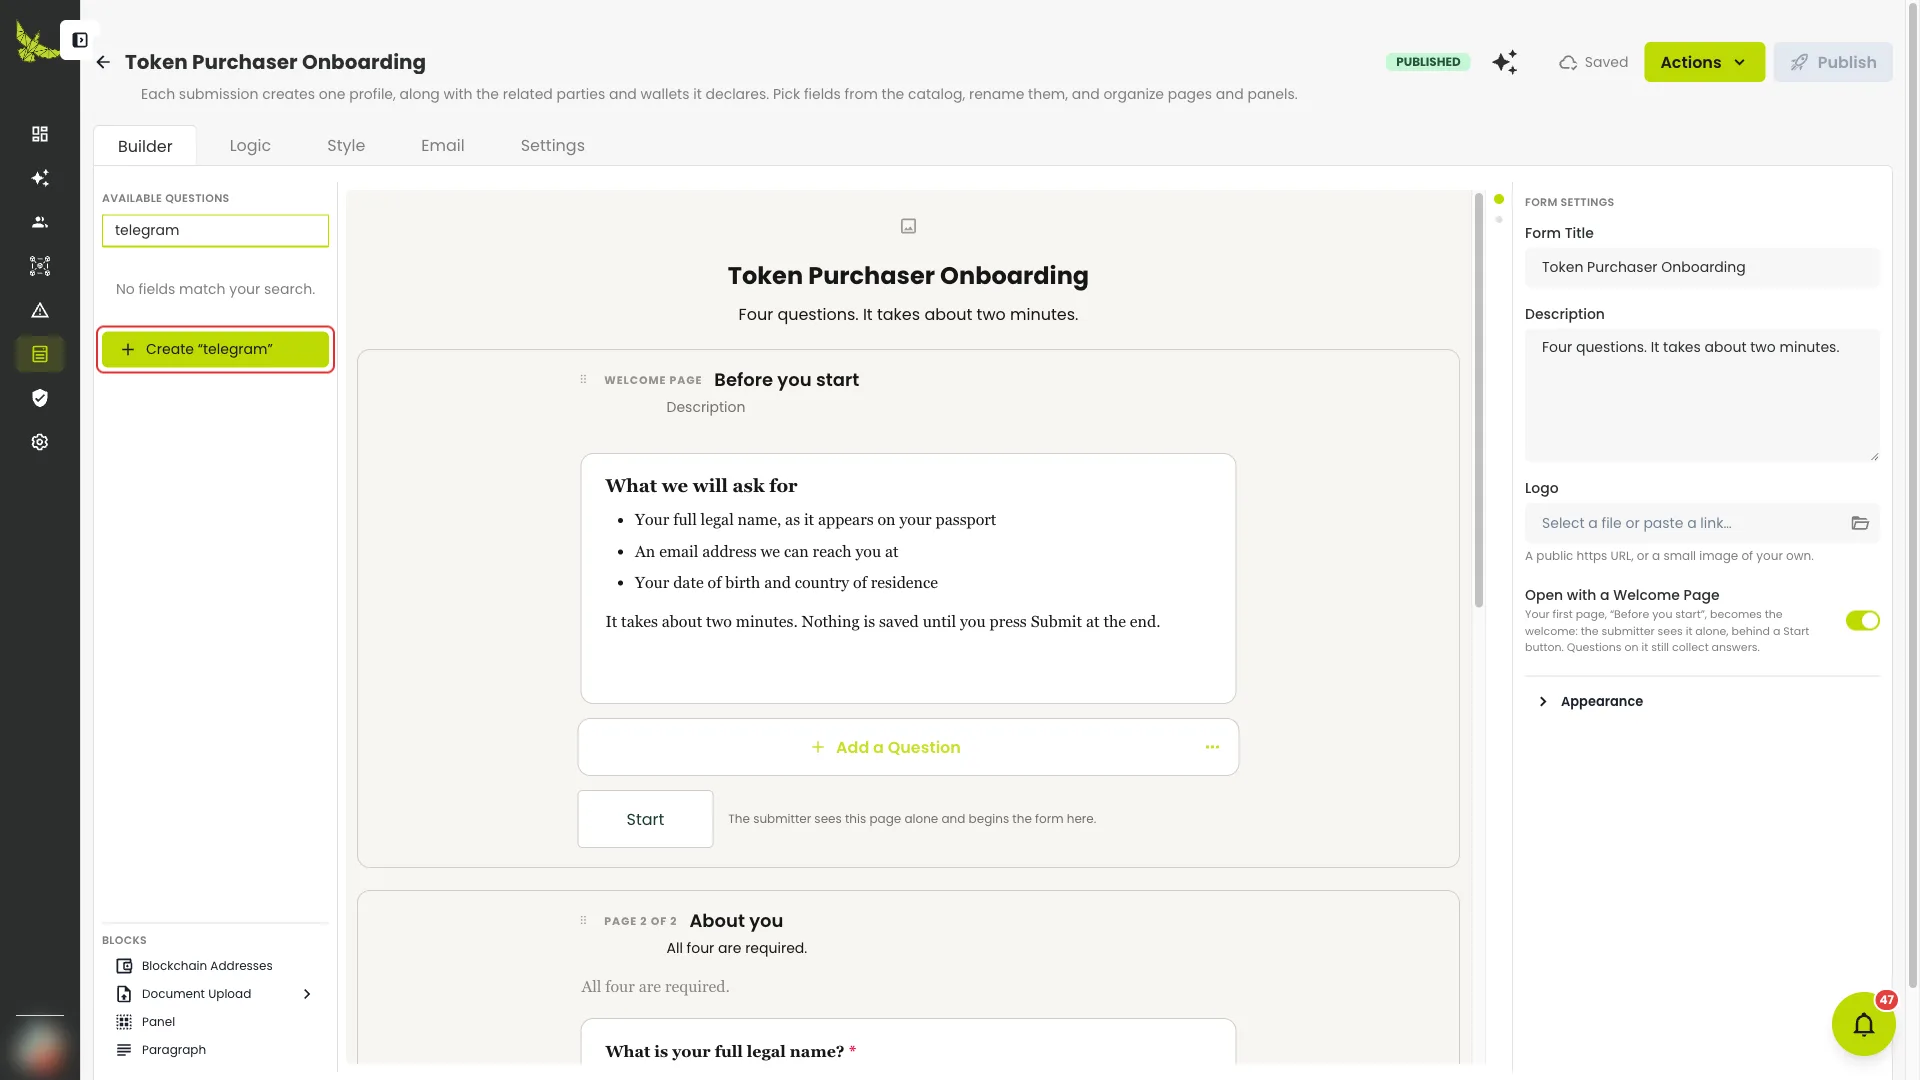Screen dimensions: 1920x1080
Task: Select the Builder tab
Action: pos(145,146)
